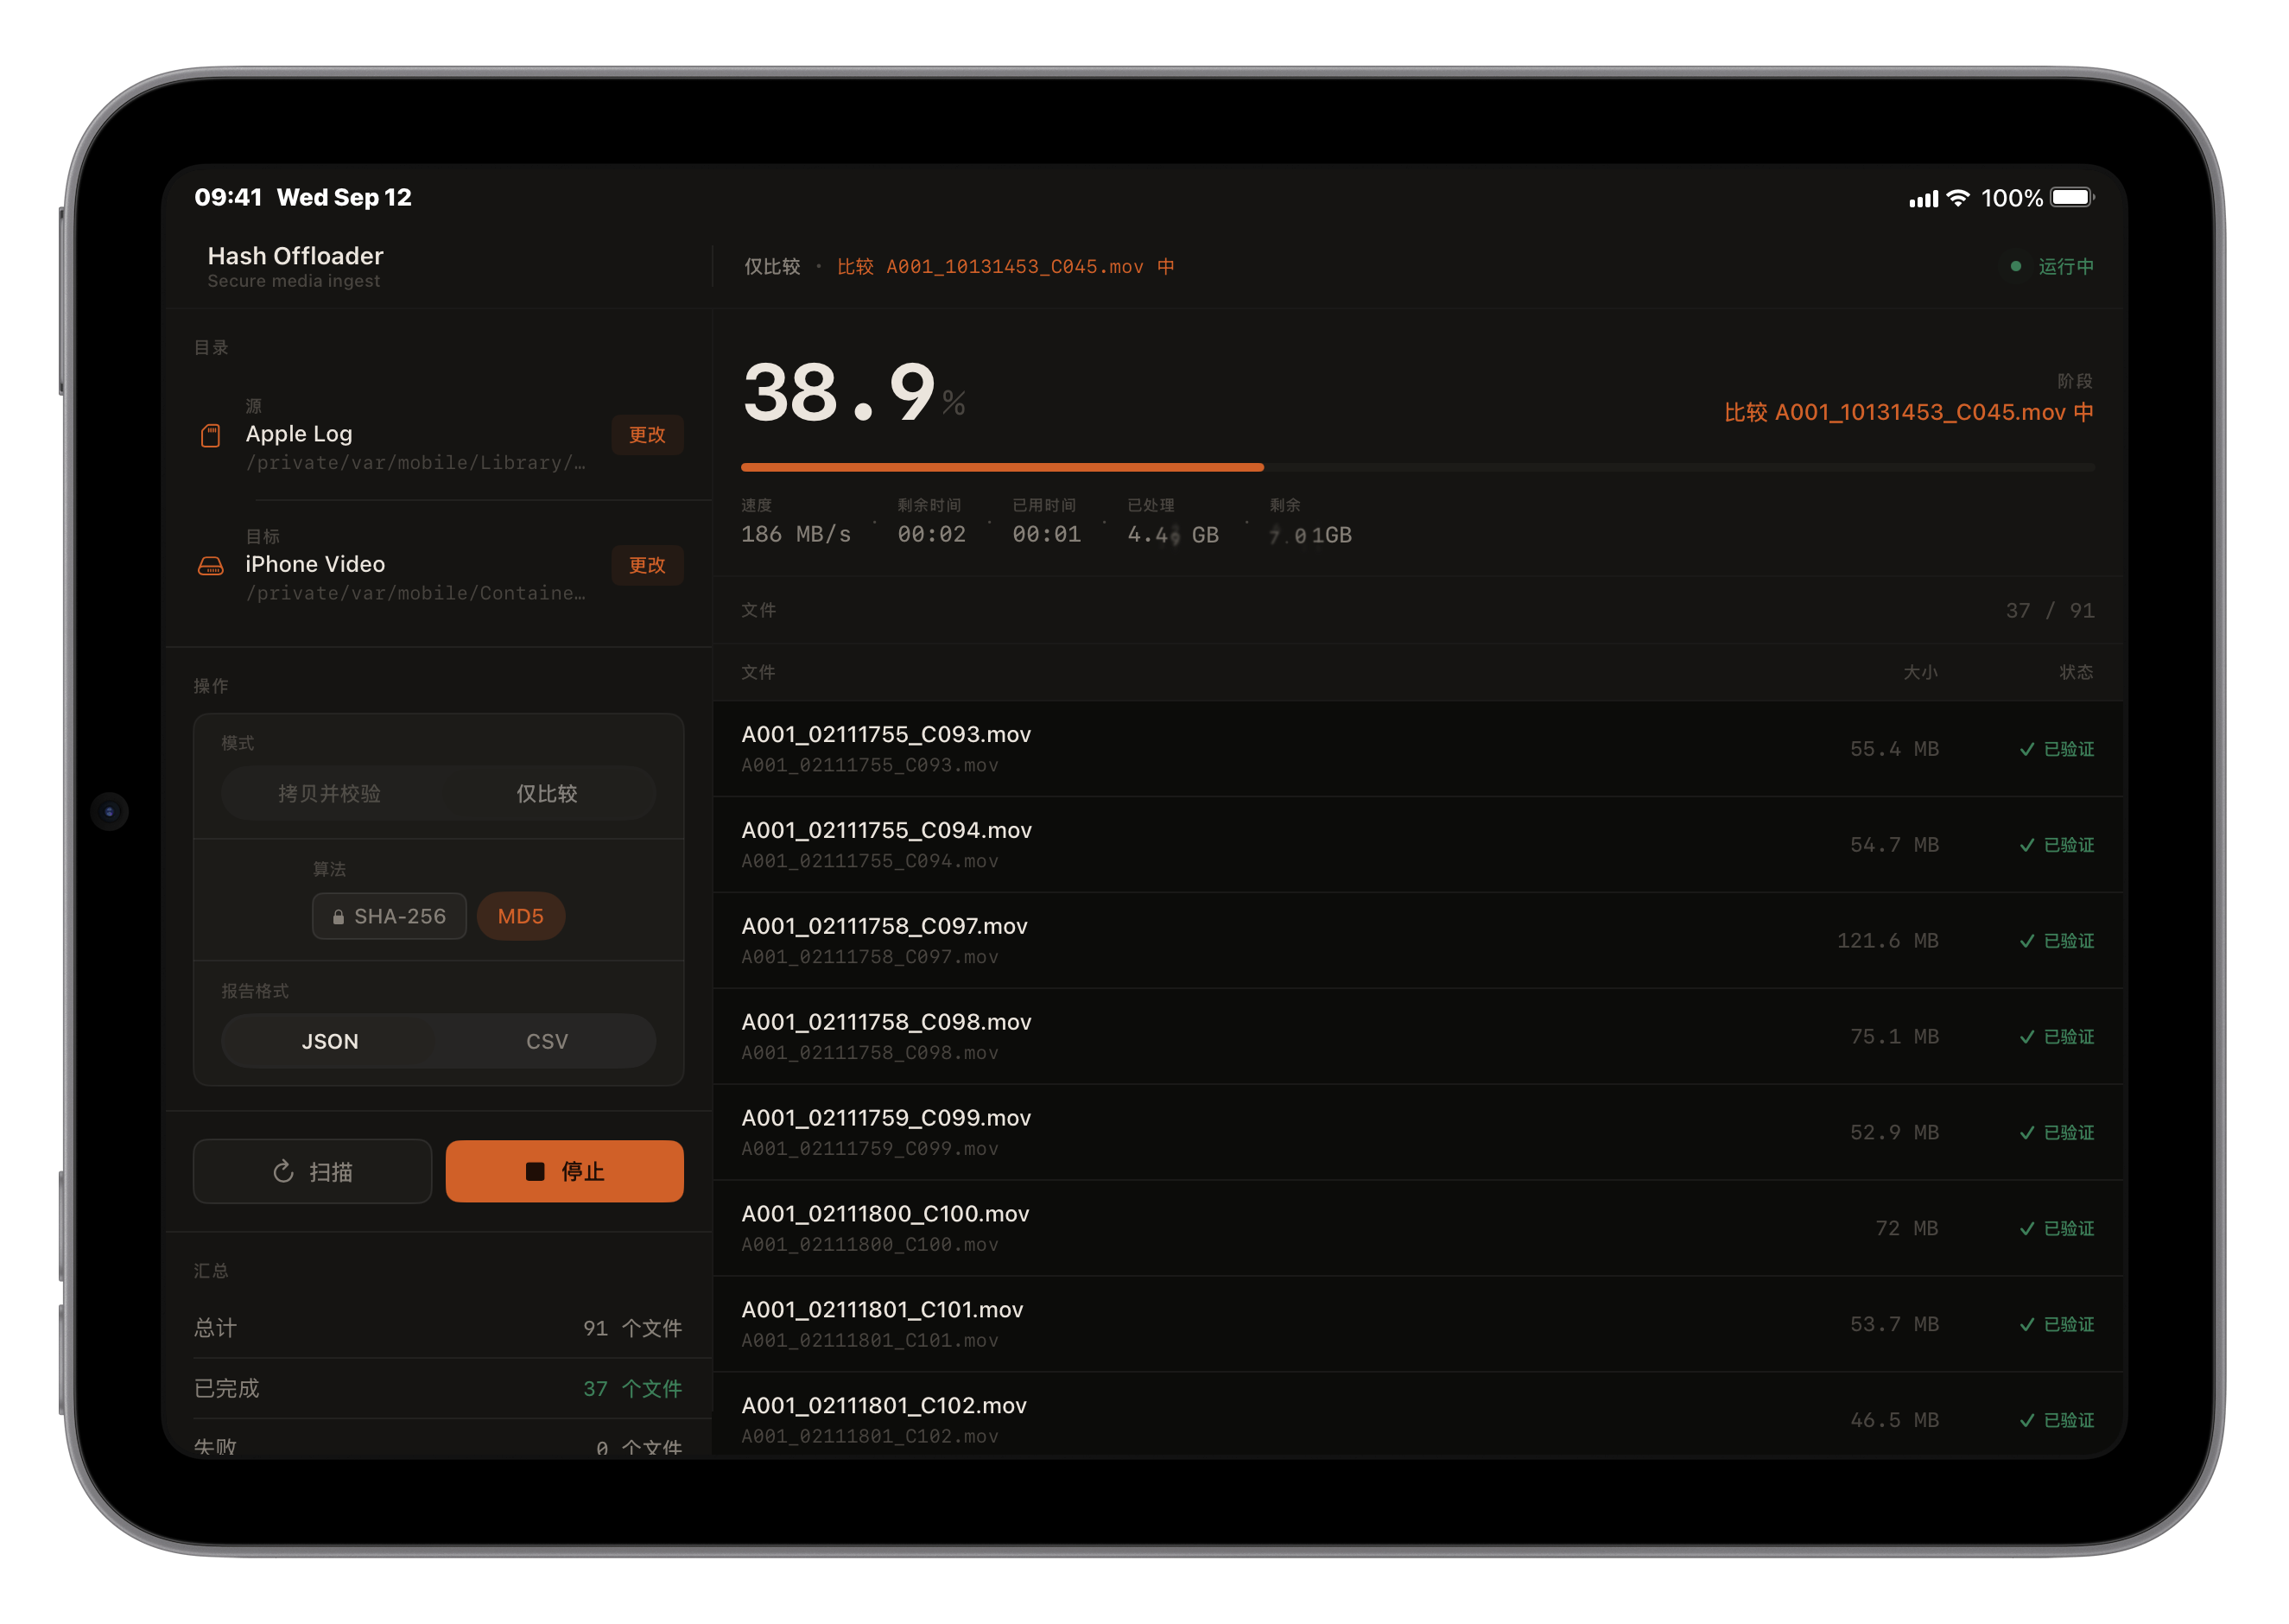Viewport: 2289px width, 1624px height.
Task: Choose the SHA-256 algorithm
Action: pos(389,917)
